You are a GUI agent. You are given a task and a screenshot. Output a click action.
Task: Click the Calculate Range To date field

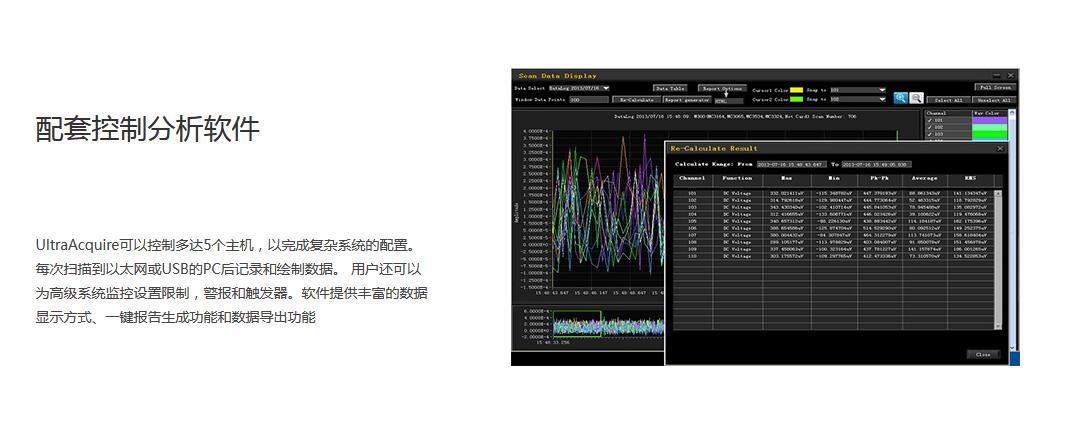pos(876,164)
